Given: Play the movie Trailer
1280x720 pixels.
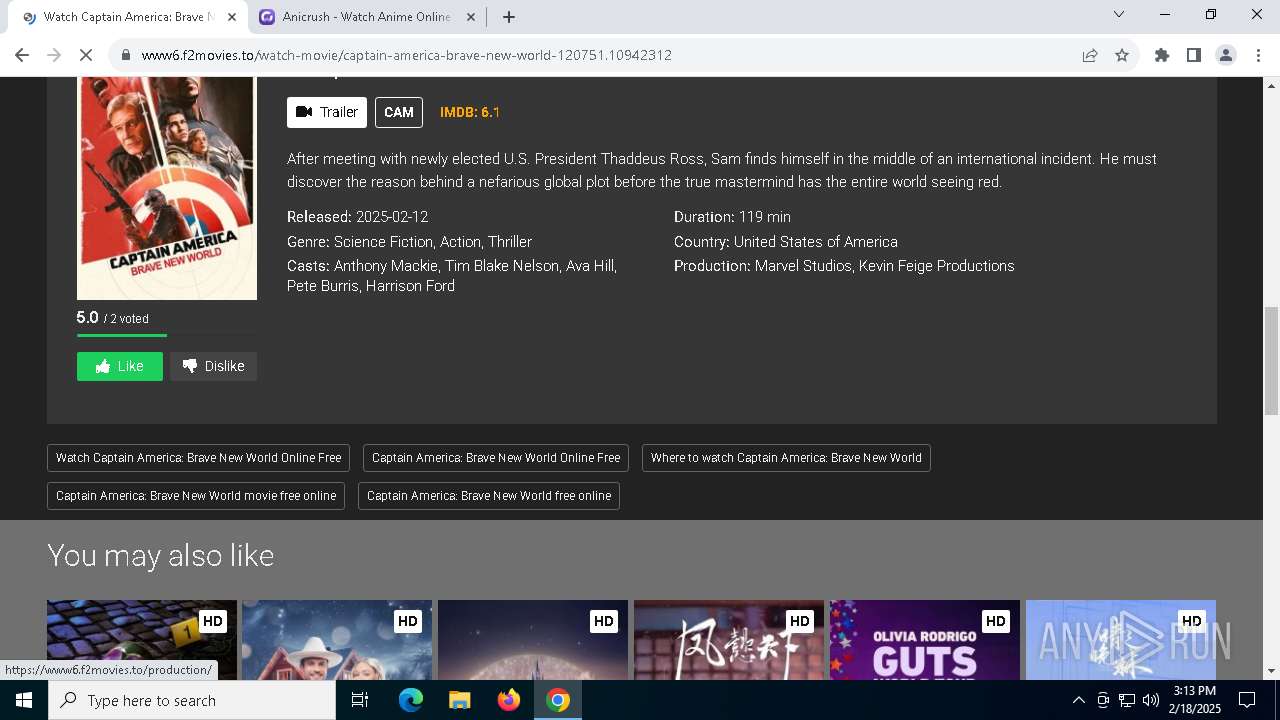Looking at the screenshot, I should click(x=327, y=112).
